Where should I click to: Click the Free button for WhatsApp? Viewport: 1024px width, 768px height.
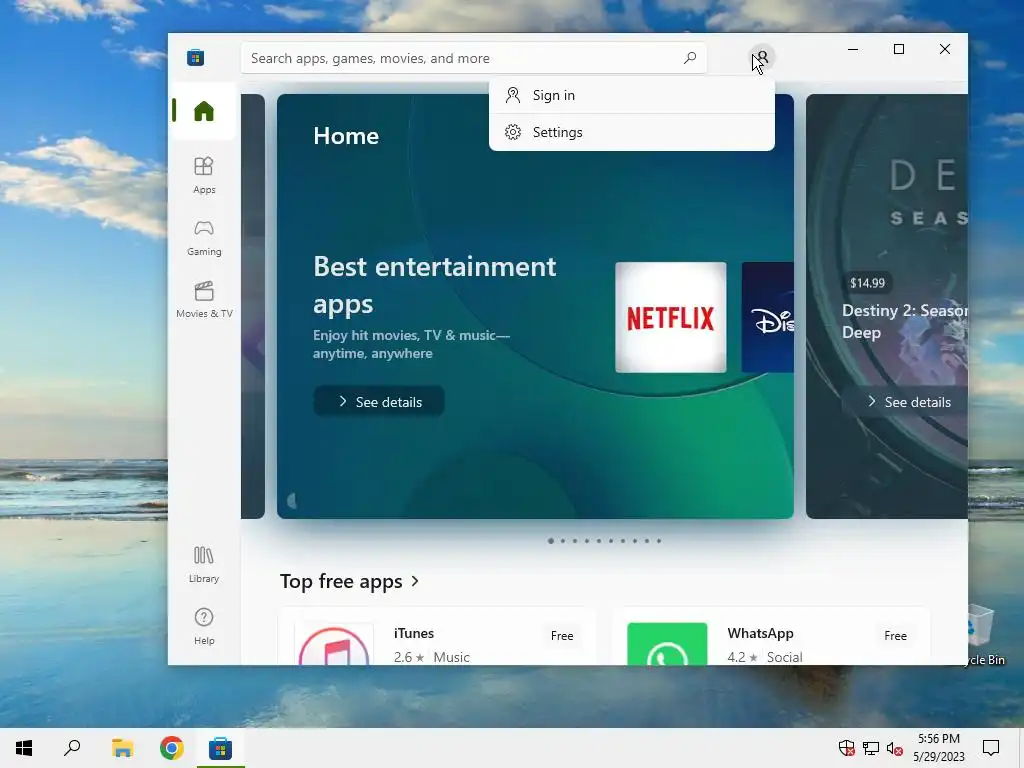click(x=895, y=635)
